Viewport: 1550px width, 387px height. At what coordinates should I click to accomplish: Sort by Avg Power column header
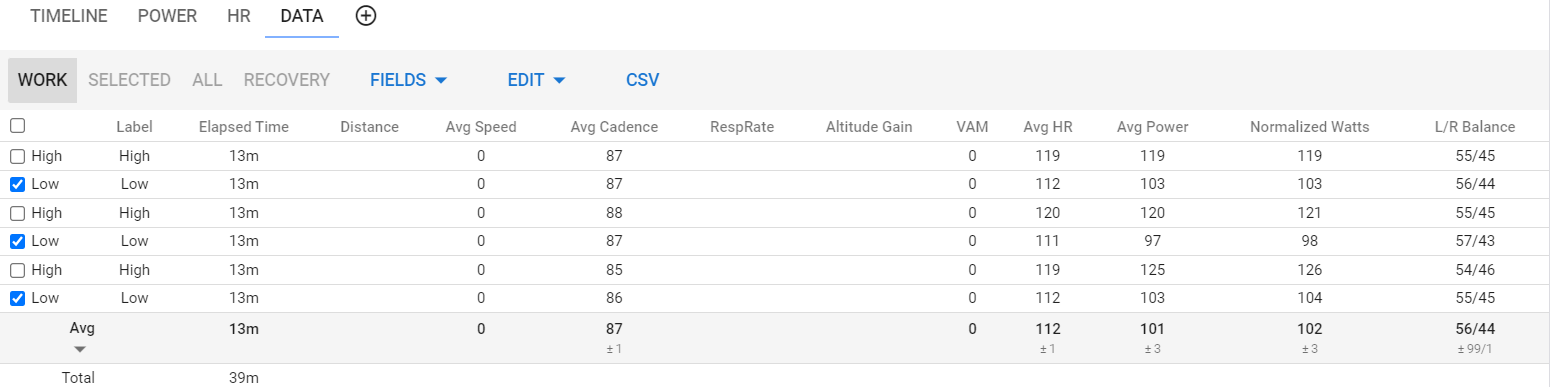(x=1151, y=127)
